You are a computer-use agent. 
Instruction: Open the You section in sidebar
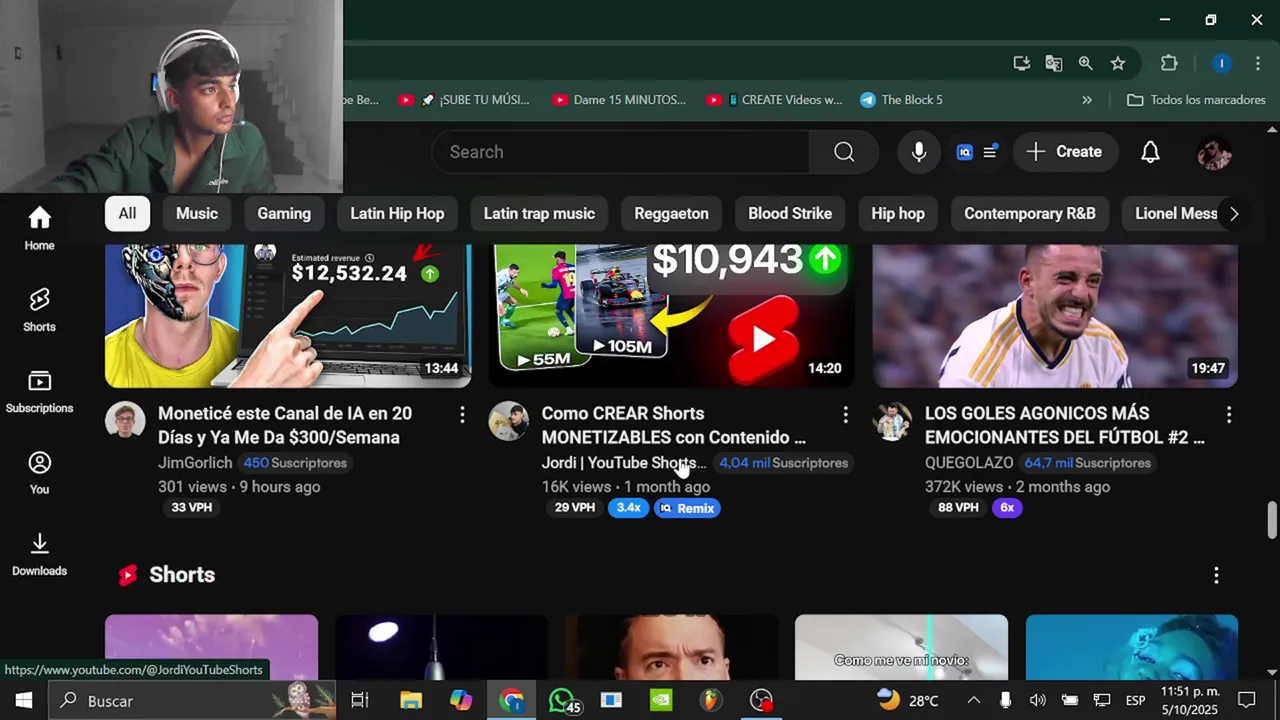tap(39, 473)
